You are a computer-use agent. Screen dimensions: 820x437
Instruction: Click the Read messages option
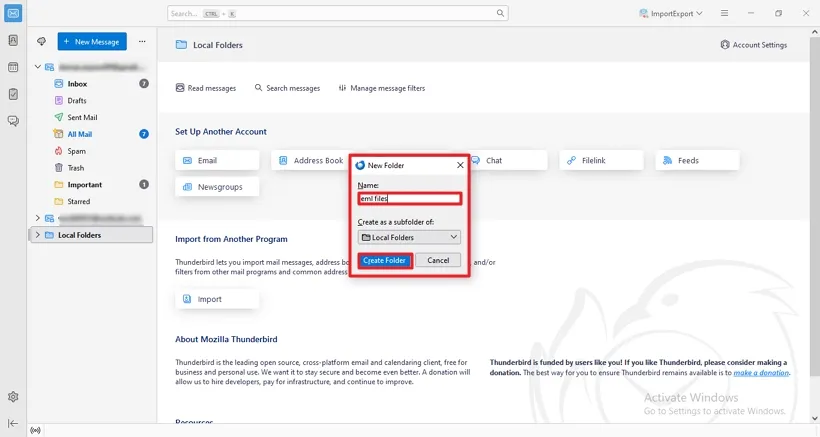[206, 88]
